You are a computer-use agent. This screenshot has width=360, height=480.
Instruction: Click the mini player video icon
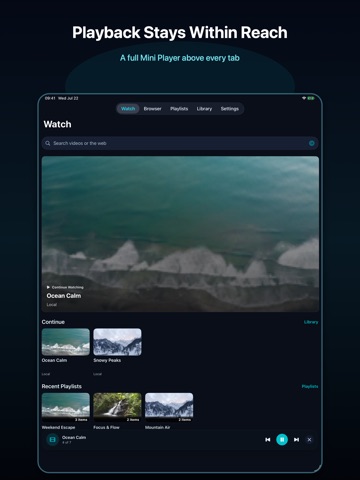pyautogui.click(x=52, y=440)
